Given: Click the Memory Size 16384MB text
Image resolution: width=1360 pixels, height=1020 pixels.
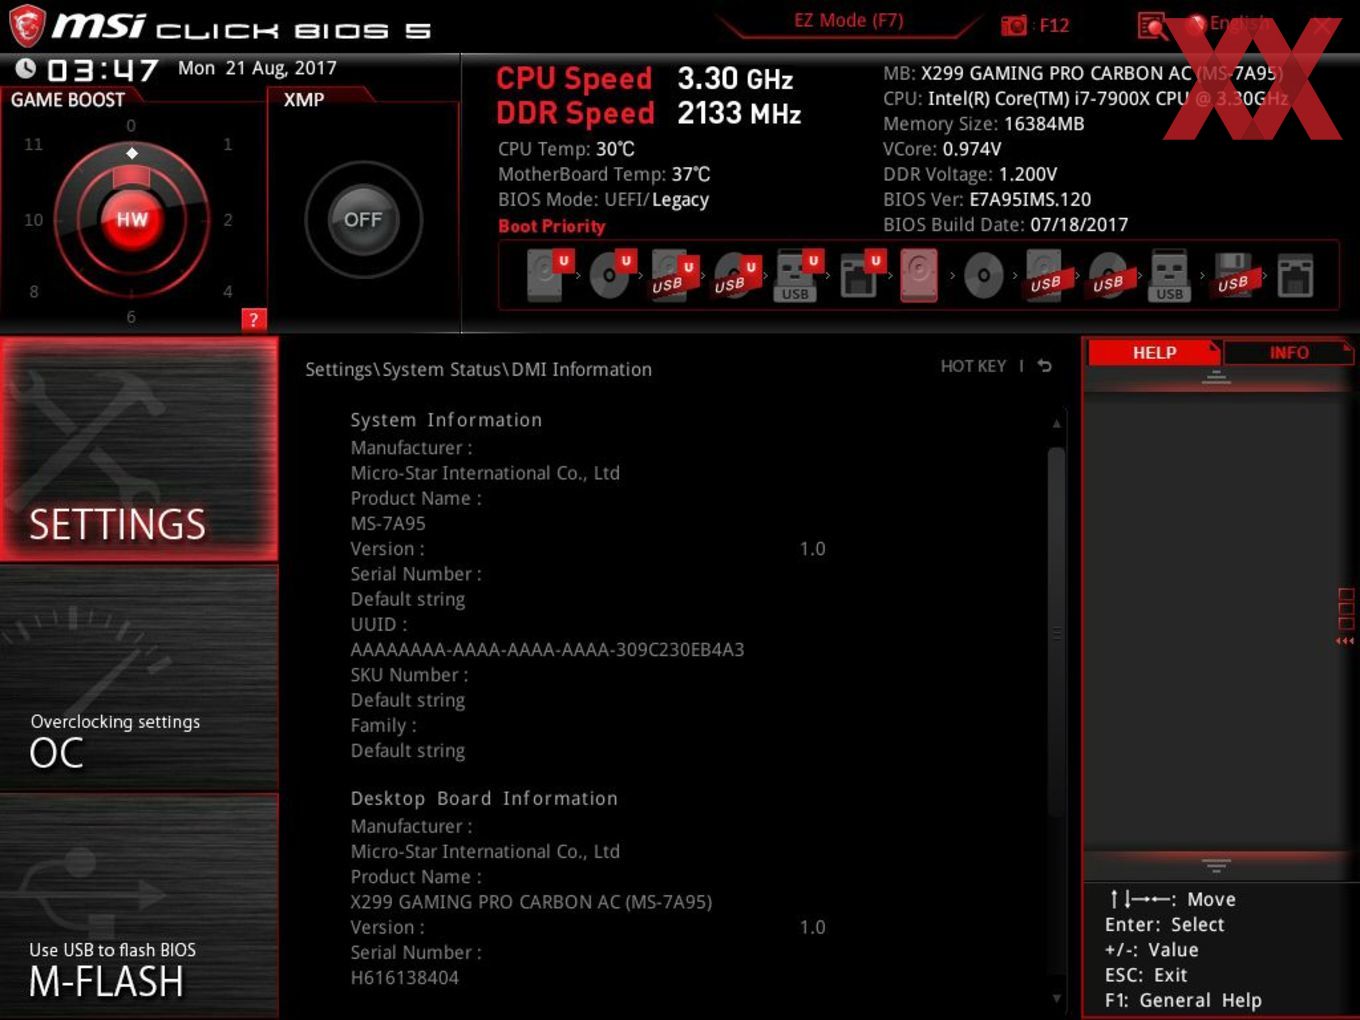Looking at the screenshot, I should (x=983, y=124).
